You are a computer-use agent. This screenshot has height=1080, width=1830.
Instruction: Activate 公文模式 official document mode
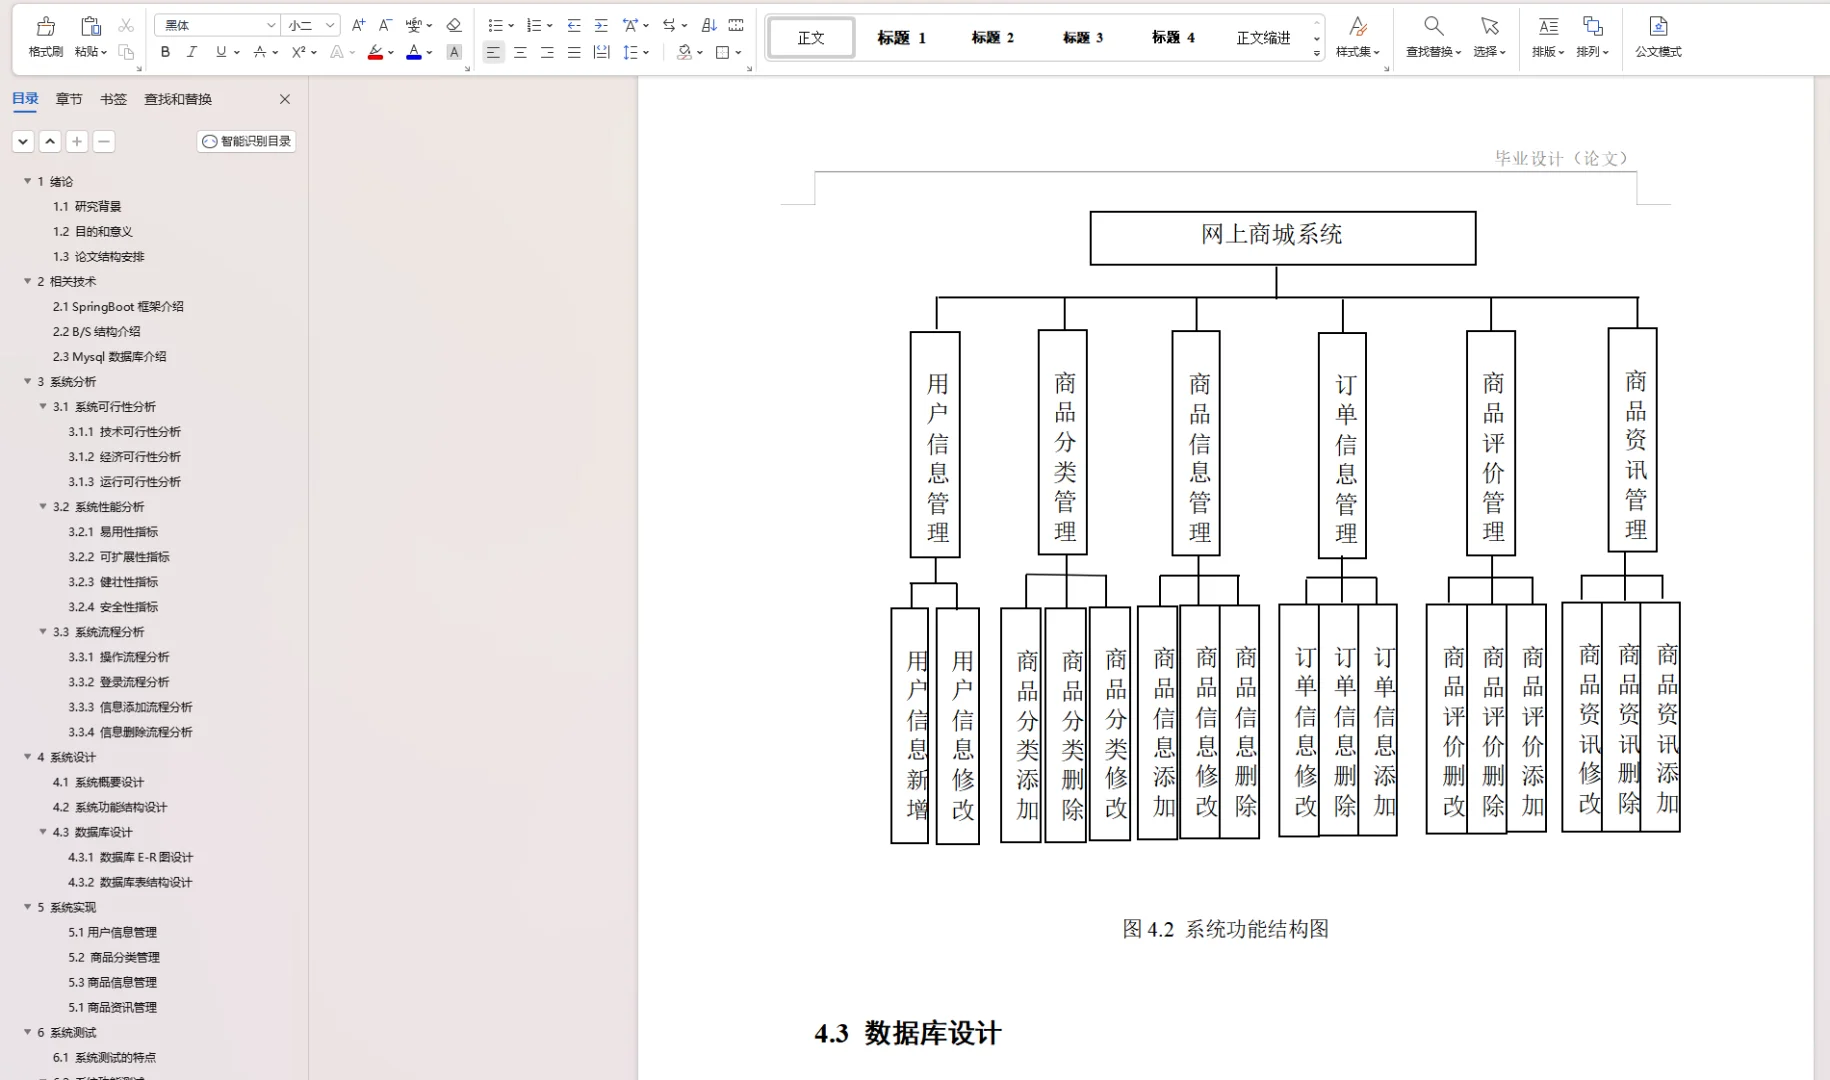pos(1659,37)
